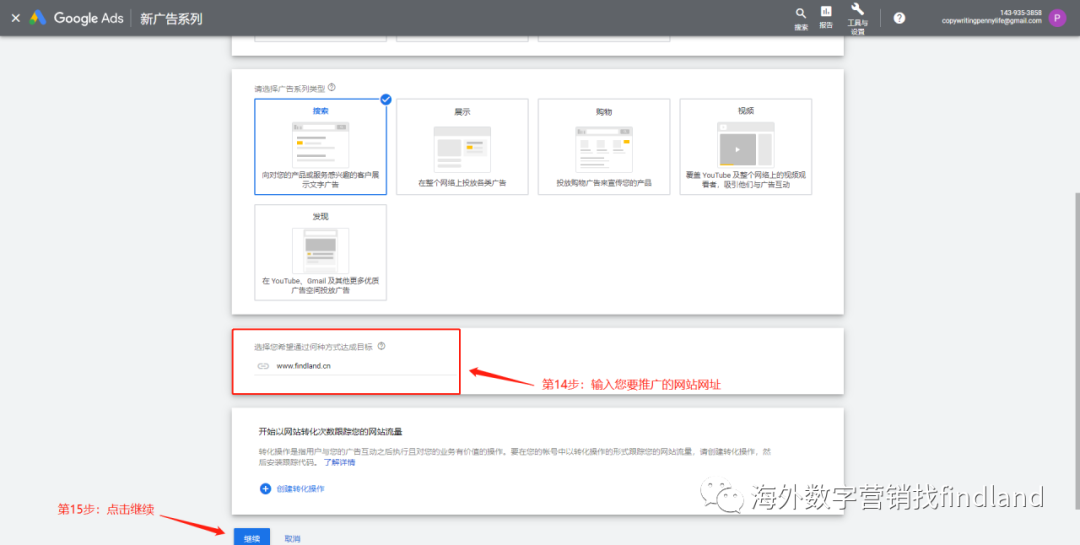Click the plus icon for creating conversion action
Image resolution: width=1080 pixels, height=545 pixels.
pyautogui.click(x=265, y=489)
